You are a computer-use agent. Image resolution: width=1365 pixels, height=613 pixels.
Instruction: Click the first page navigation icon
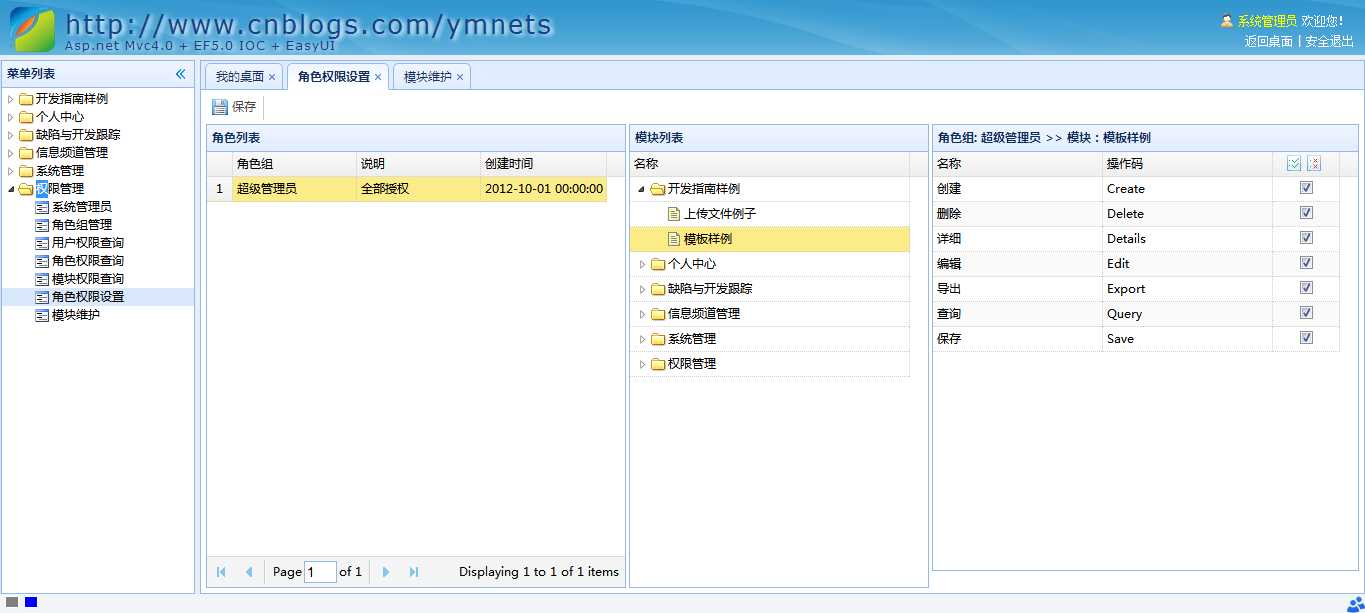220,571
